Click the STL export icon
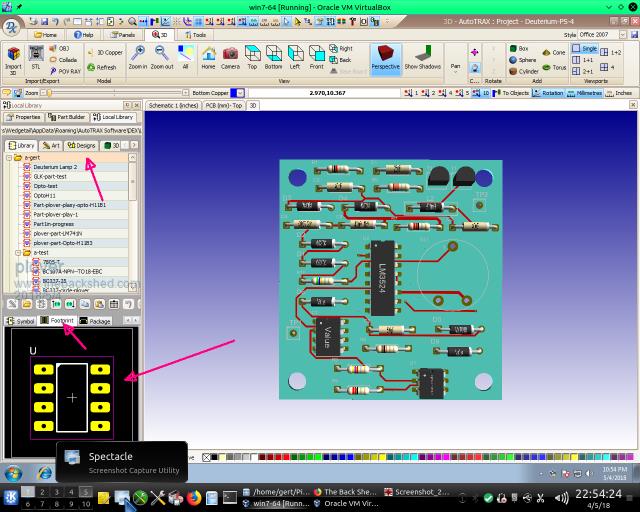Image resolution: width=640 pixels, height=512 pixels. pos(36,57)
